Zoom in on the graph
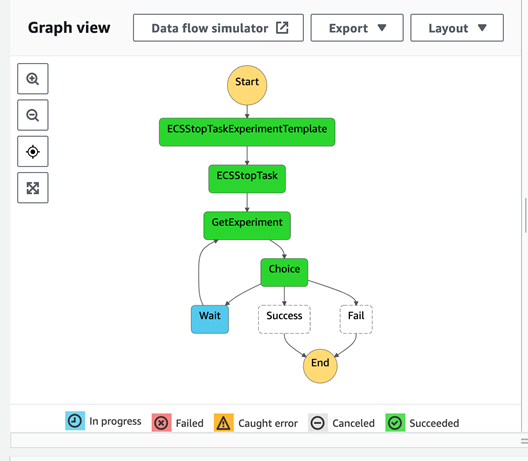The height and width of the screenshot is (461, 528). tap(33, 79)
